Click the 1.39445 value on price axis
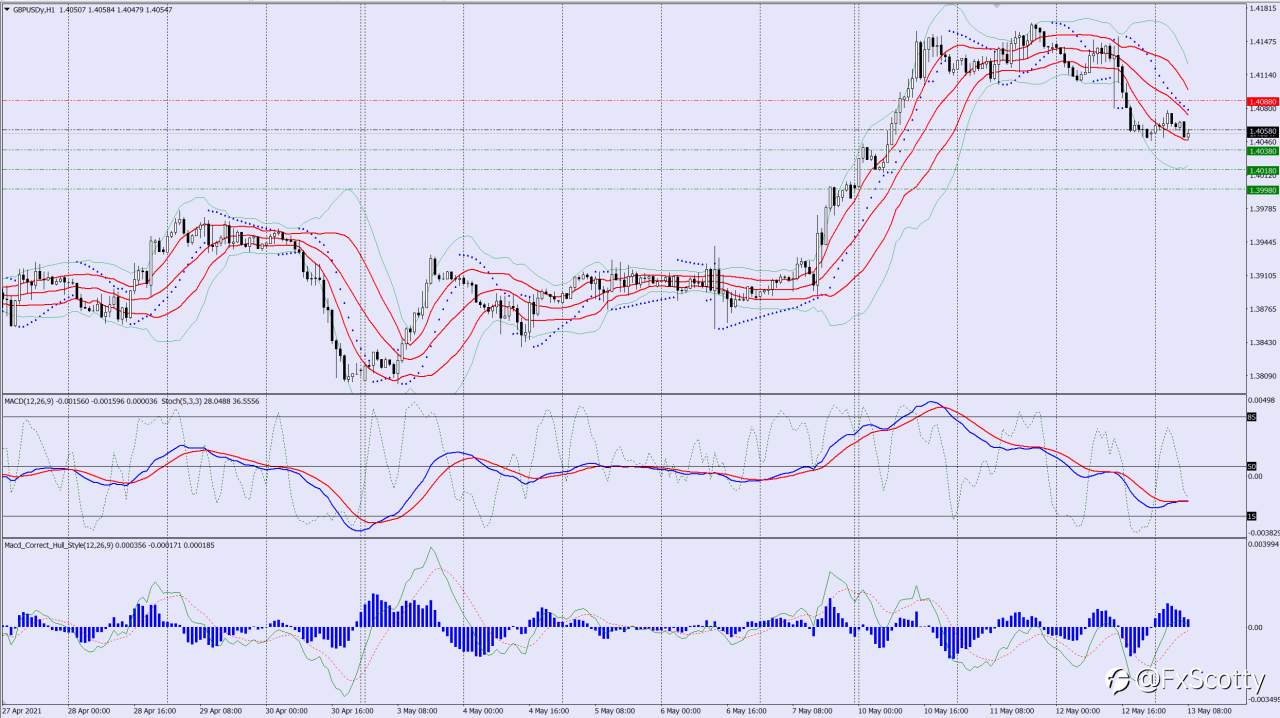 click(1261, 242)
